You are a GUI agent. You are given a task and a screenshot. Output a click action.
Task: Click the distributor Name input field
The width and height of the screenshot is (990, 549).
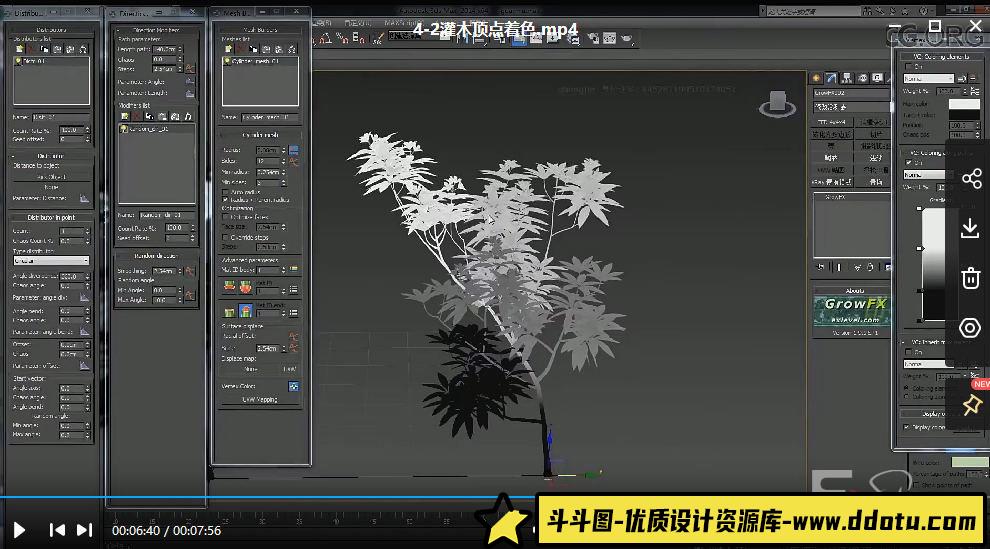(x=61, y=117)
